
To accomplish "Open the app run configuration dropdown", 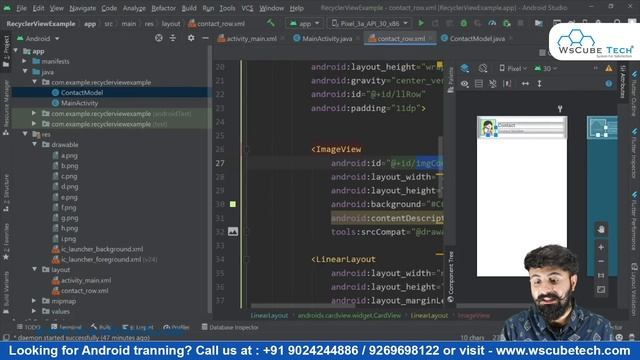I will tap(304, 23).
